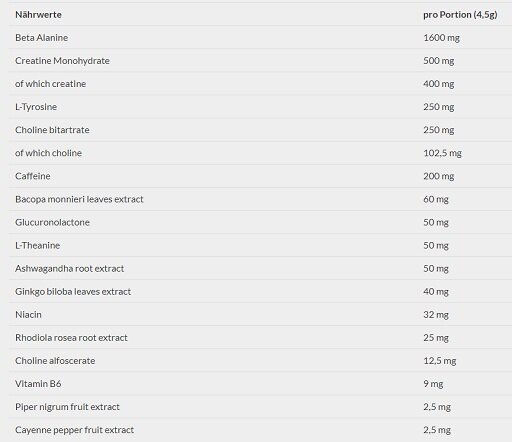Click the Nährwerte column header
The height and width of the screenshot is (442, 512).
[38, 15]
